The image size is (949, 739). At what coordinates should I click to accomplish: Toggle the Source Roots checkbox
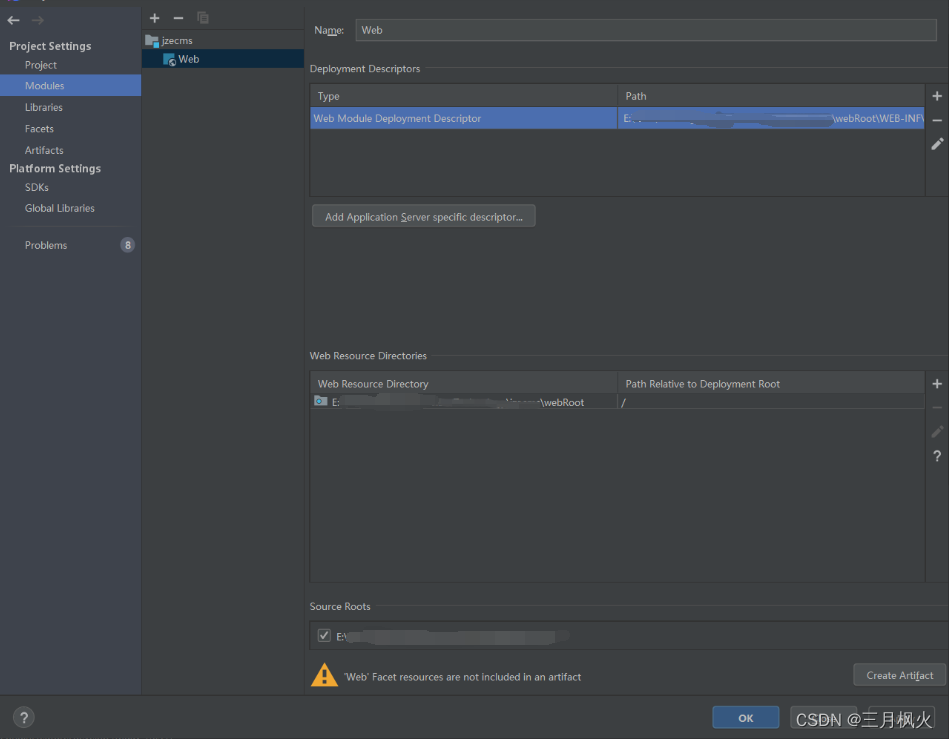pyautogui.click(x=324, y=635)
